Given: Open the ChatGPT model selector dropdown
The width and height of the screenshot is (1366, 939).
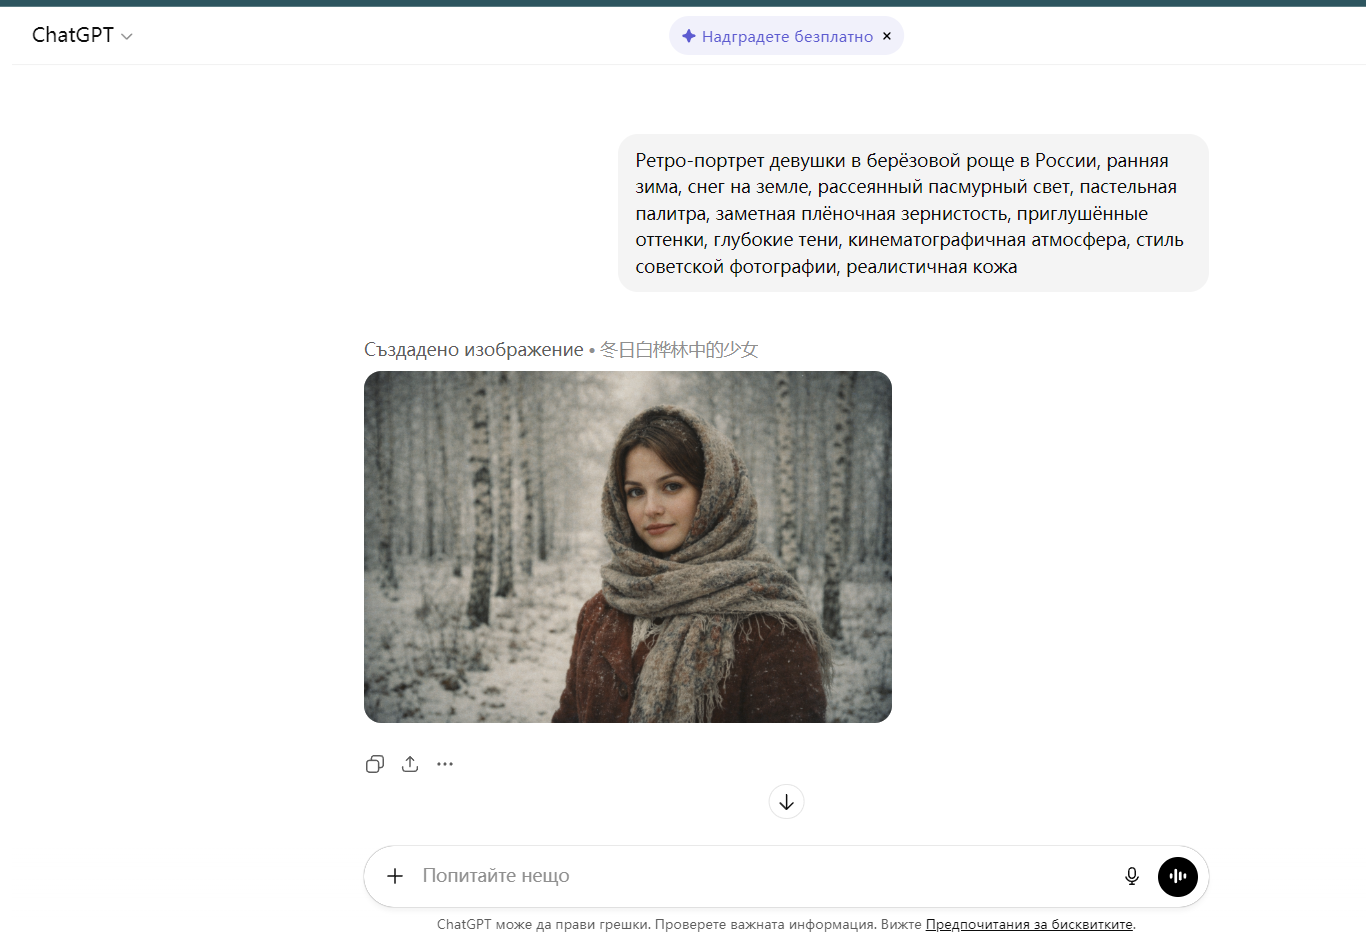Looking at the screenshot, I should (x=73, y=35).
